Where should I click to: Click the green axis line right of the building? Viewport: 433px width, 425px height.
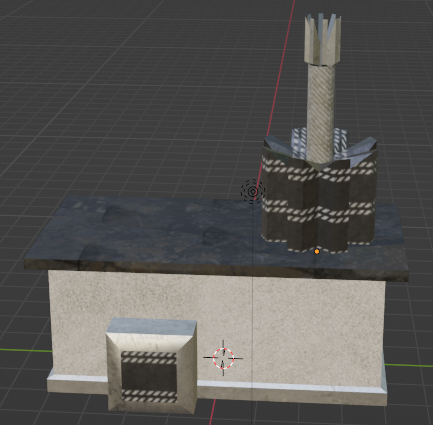pos(409,366)
